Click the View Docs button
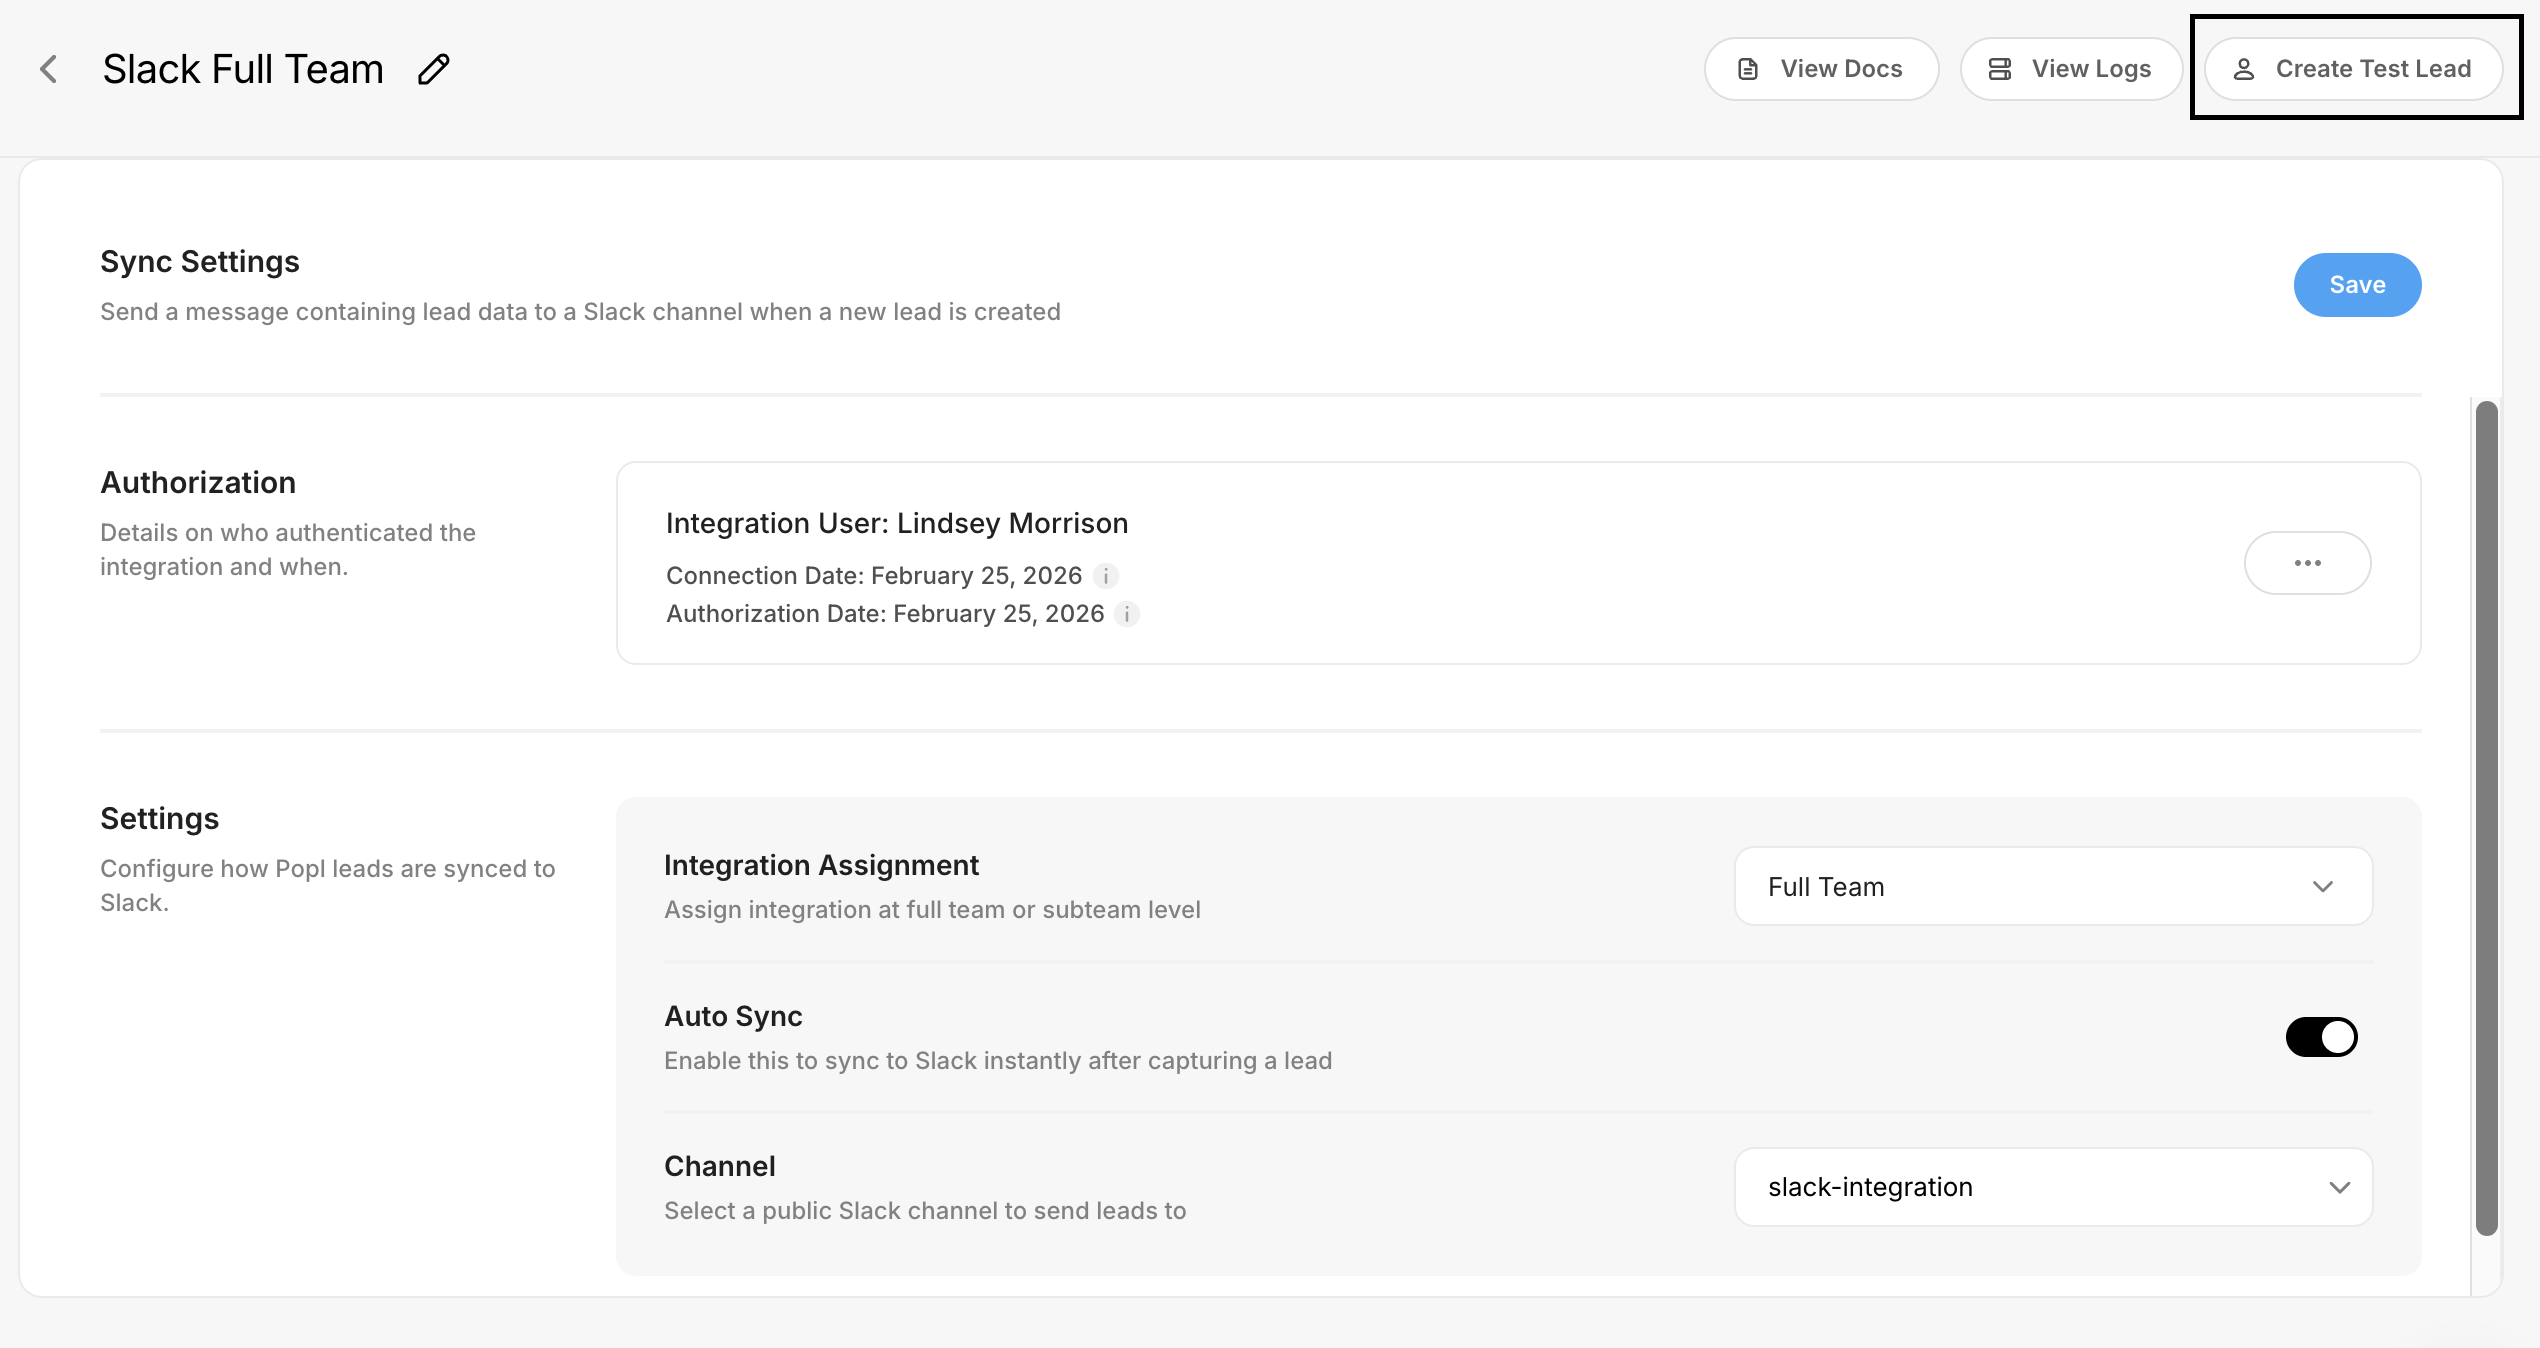 (x=1821, y=69)
